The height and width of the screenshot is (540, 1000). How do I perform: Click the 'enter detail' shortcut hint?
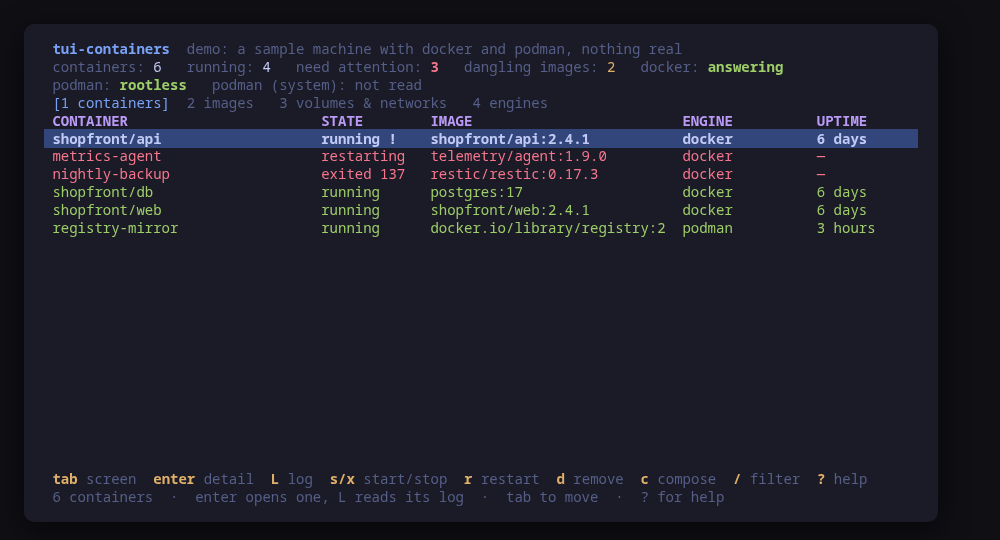click(x=203, y=479)
